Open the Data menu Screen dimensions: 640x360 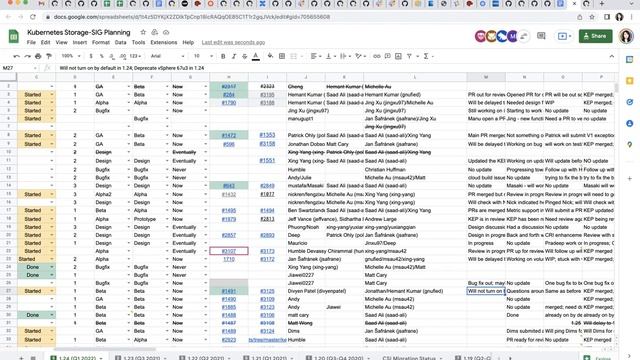(x=120, y=42)
